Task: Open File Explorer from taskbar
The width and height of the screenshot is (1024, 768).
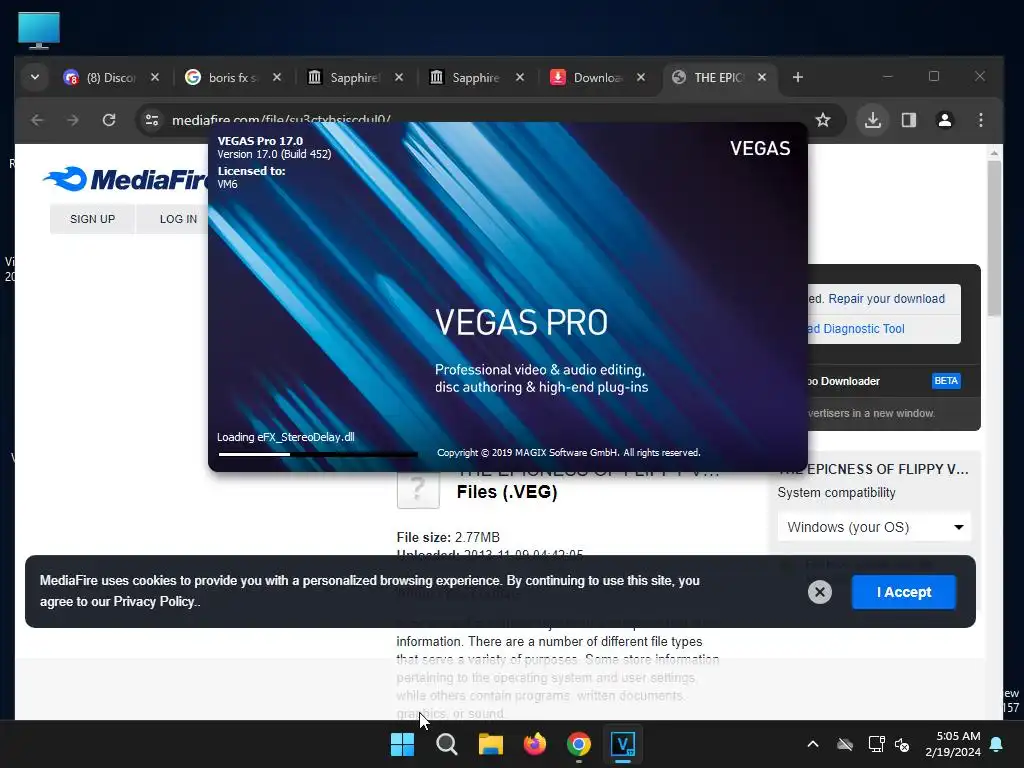Action: pos(490,744)
